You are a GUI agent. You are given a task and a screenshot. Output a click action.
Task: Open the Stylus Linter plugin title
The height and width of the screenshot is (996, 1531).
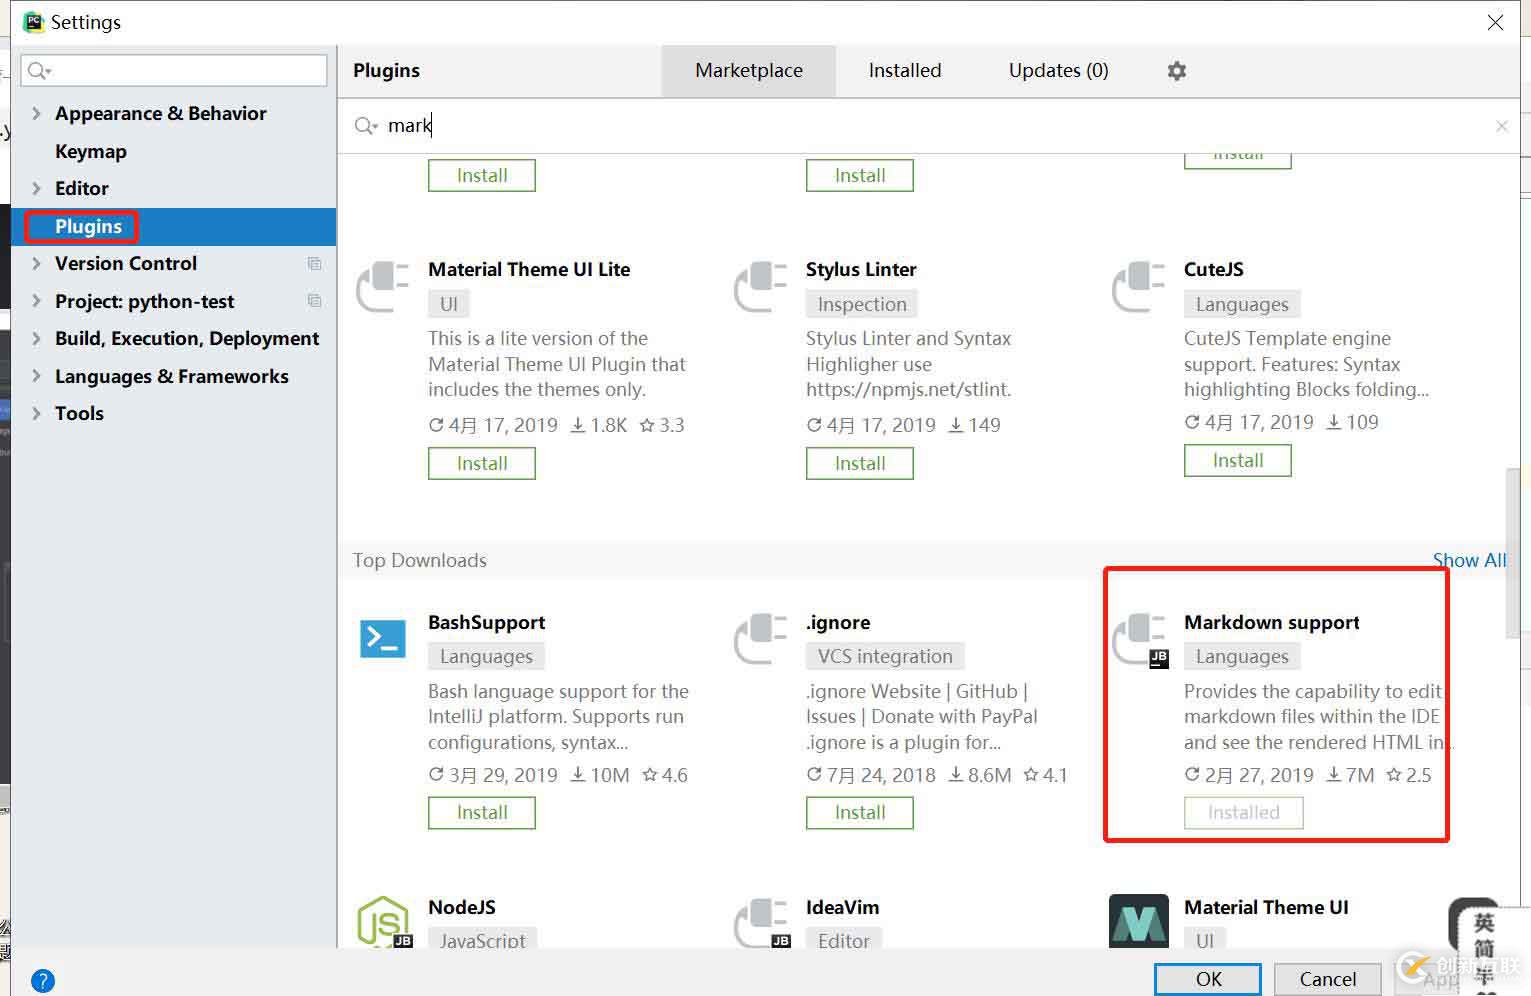pyautogui.click(x=861, y=269)
